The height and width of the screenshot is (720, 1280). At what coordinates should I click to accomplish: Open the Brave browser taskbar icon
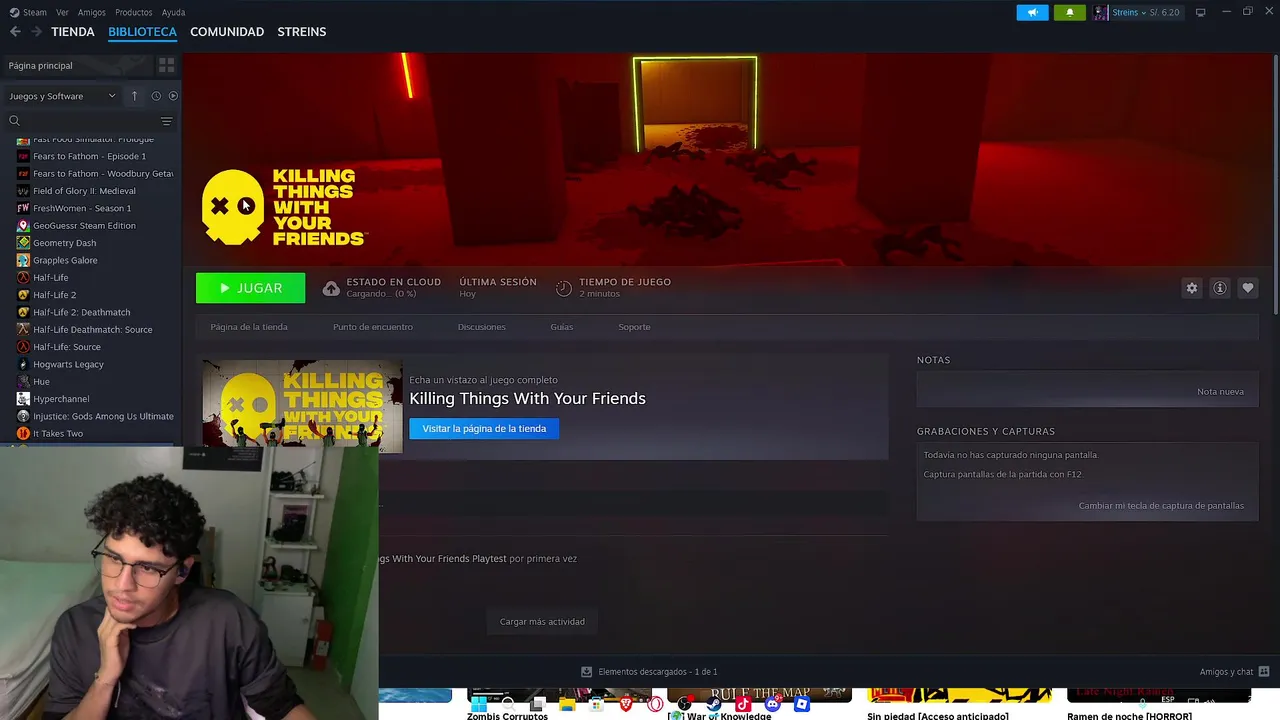pyautogui.click(x=626, y=705)
